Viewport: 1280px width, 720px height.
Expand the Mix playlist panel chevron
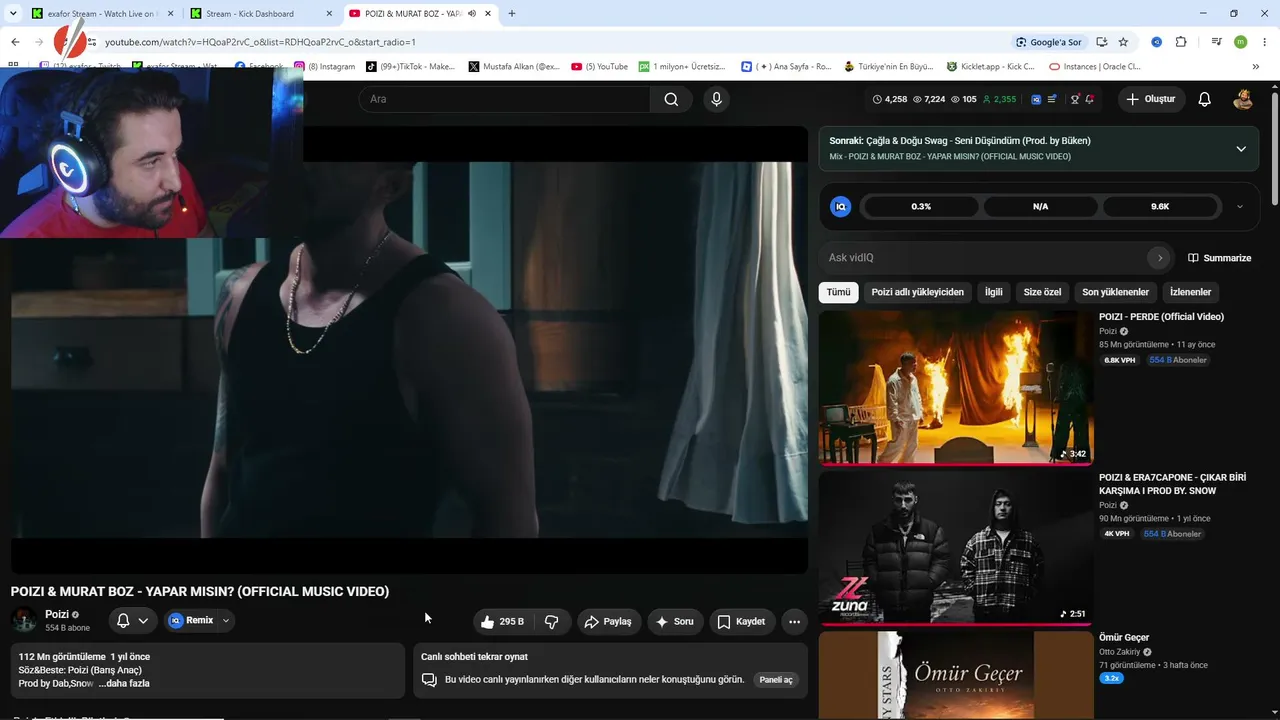pos(1241,149)
